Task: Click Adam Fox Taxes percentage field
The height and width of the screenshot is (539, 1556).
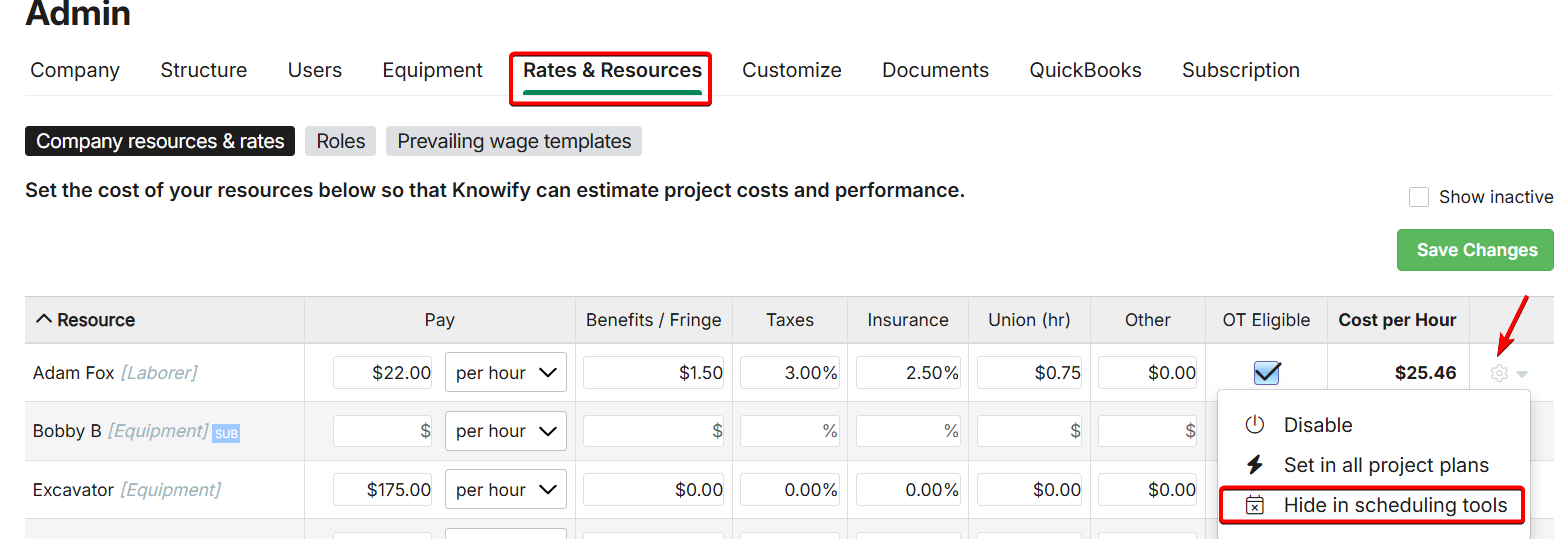Action: (790, 373)
